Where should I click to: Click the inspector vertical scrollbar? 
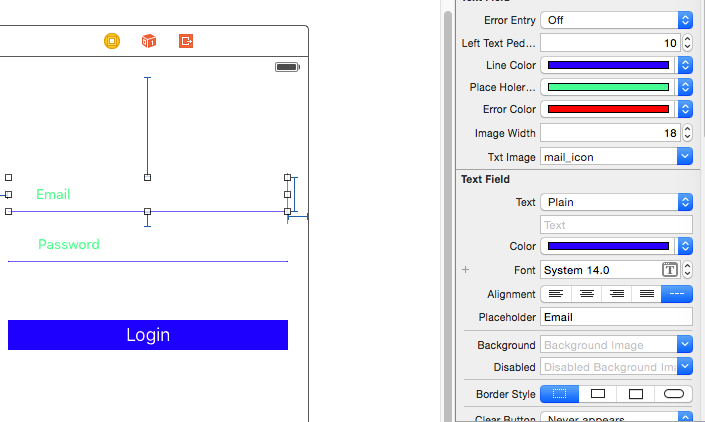(x=447, y=216)
